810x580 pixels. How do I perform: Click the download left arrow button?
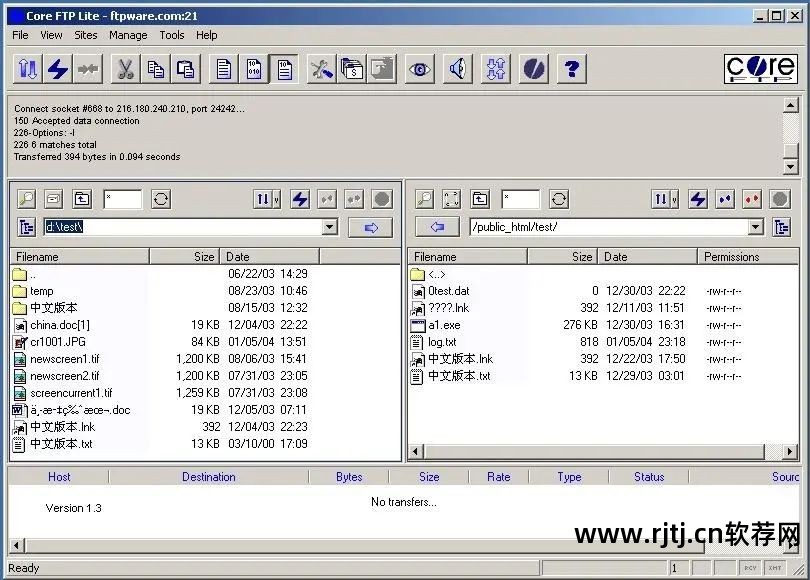point(438,227)
